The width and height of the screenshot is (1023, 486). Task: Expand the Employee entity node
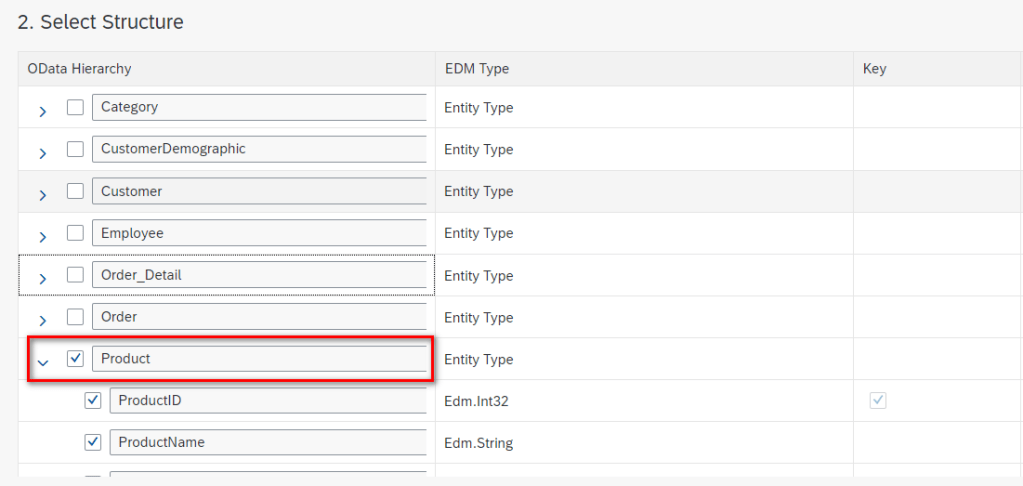(42, 237)
